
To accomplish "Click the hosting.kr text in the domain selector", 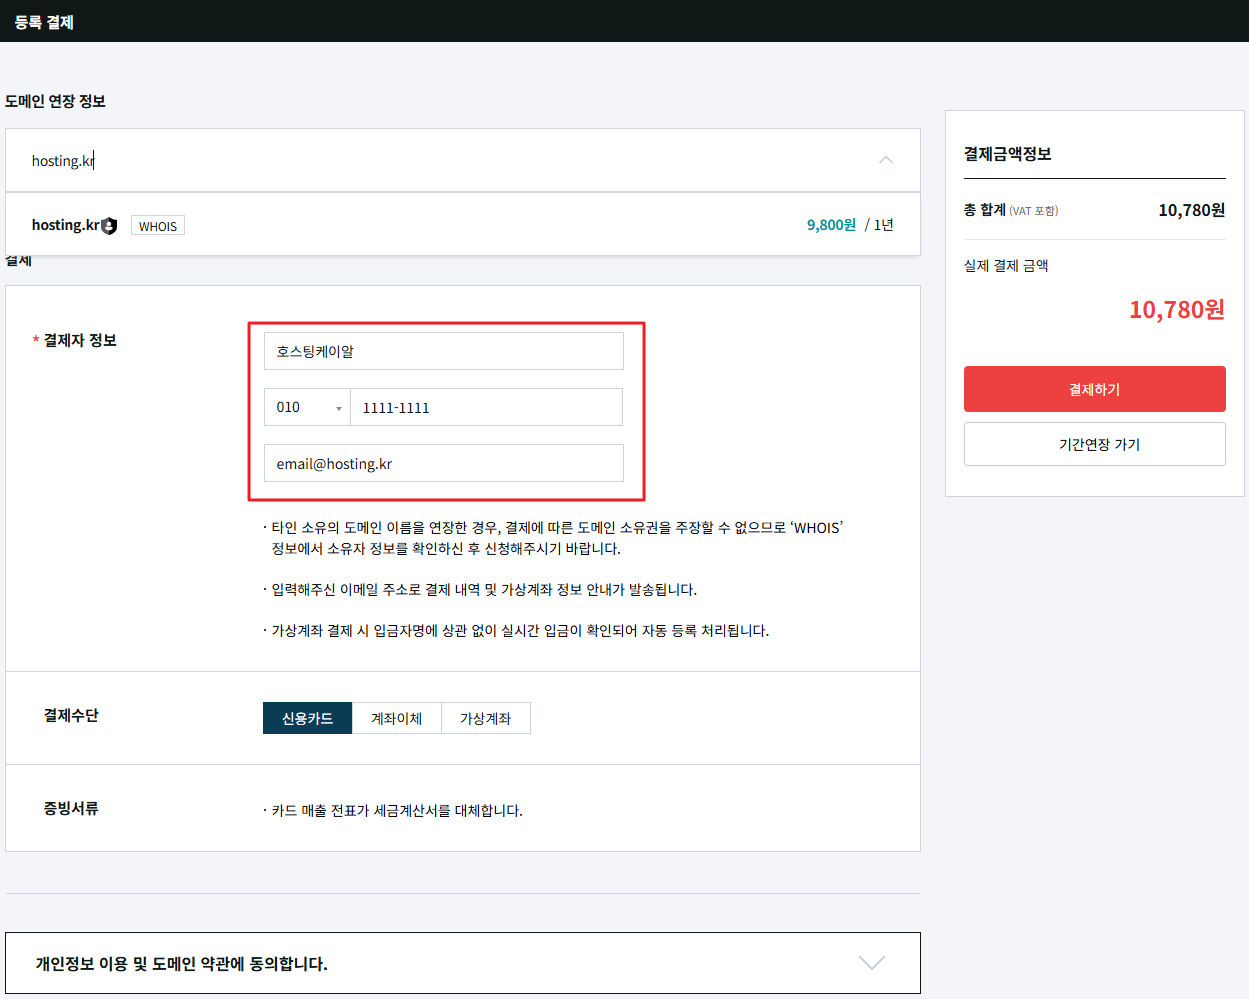I will [x=63, y=161].
